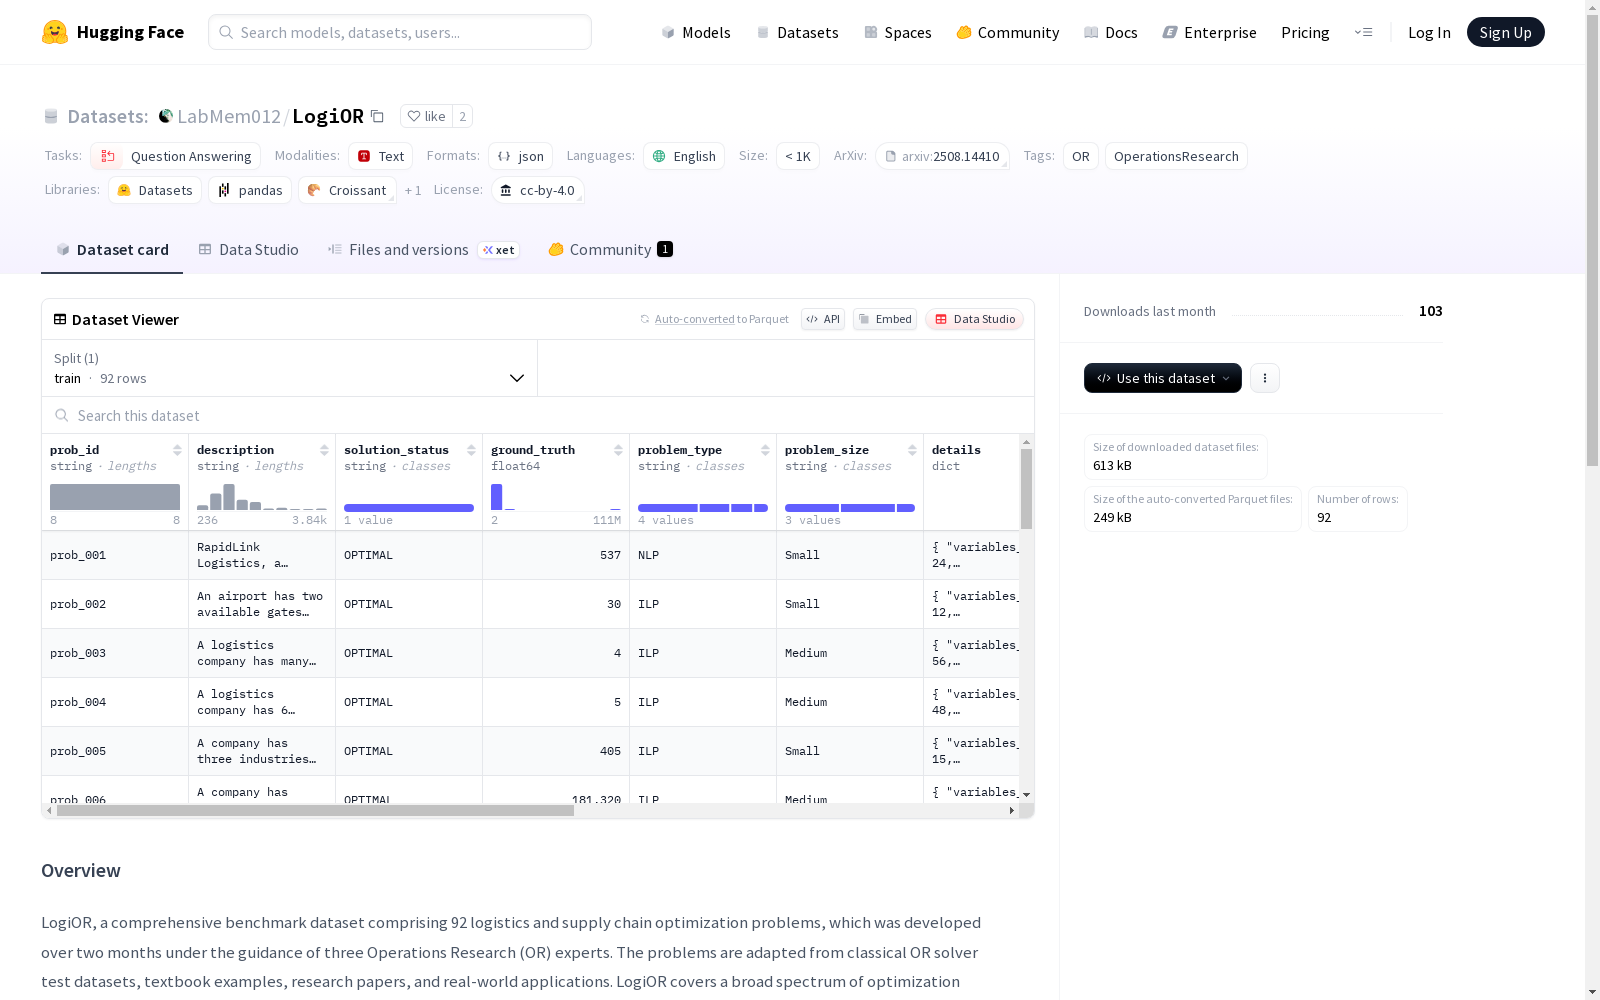The image size is (1600, 1000).
Task: Click the description starting 'An airport has two'
Action: (x=260, y=604)
